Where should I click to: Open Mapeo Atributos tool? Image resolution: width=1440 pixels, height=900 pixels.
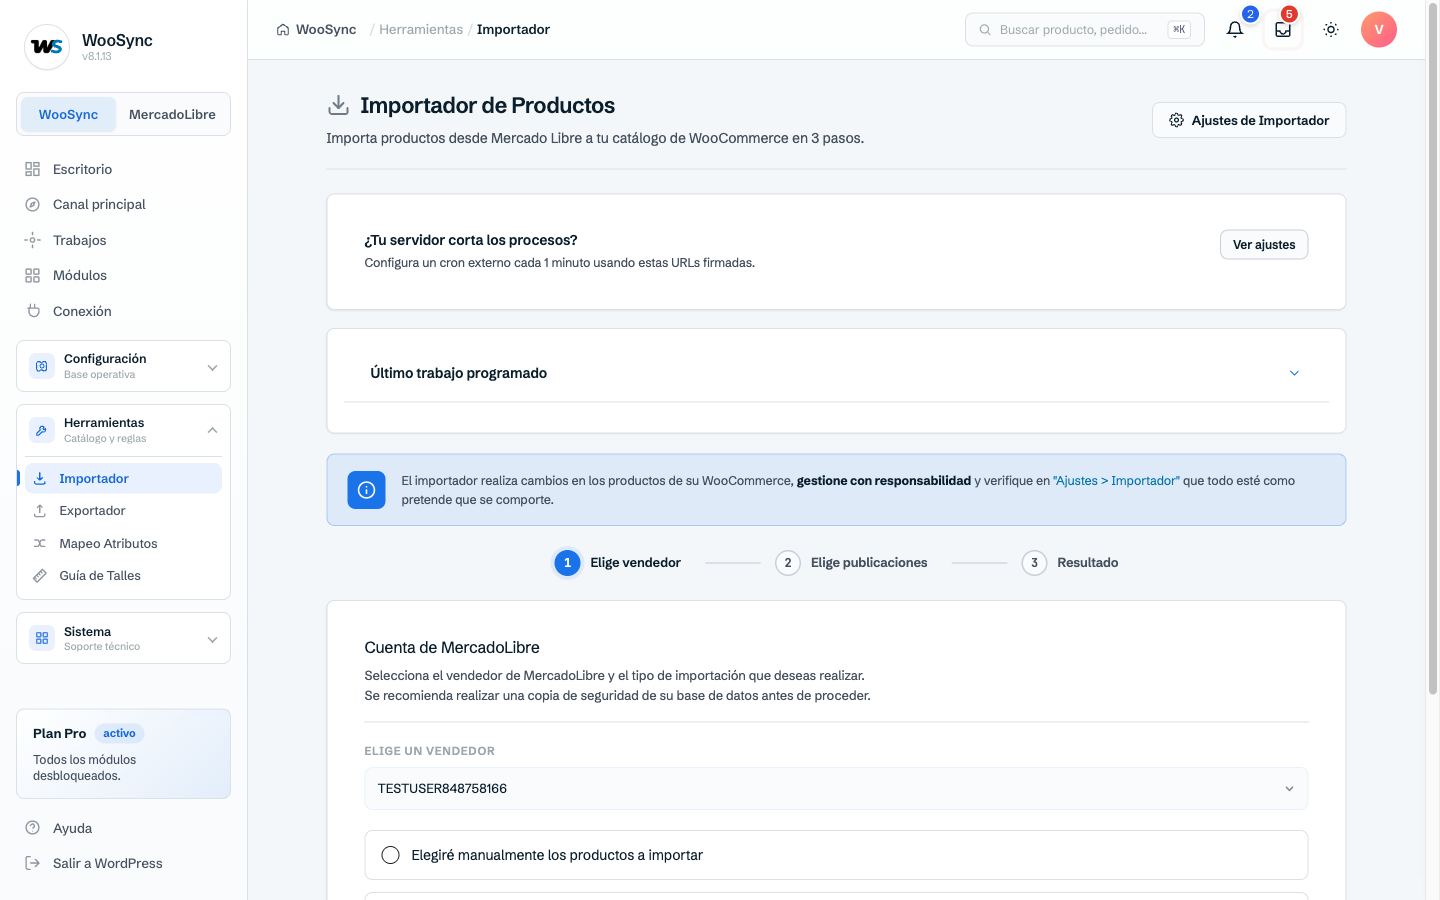pos(123,543)
